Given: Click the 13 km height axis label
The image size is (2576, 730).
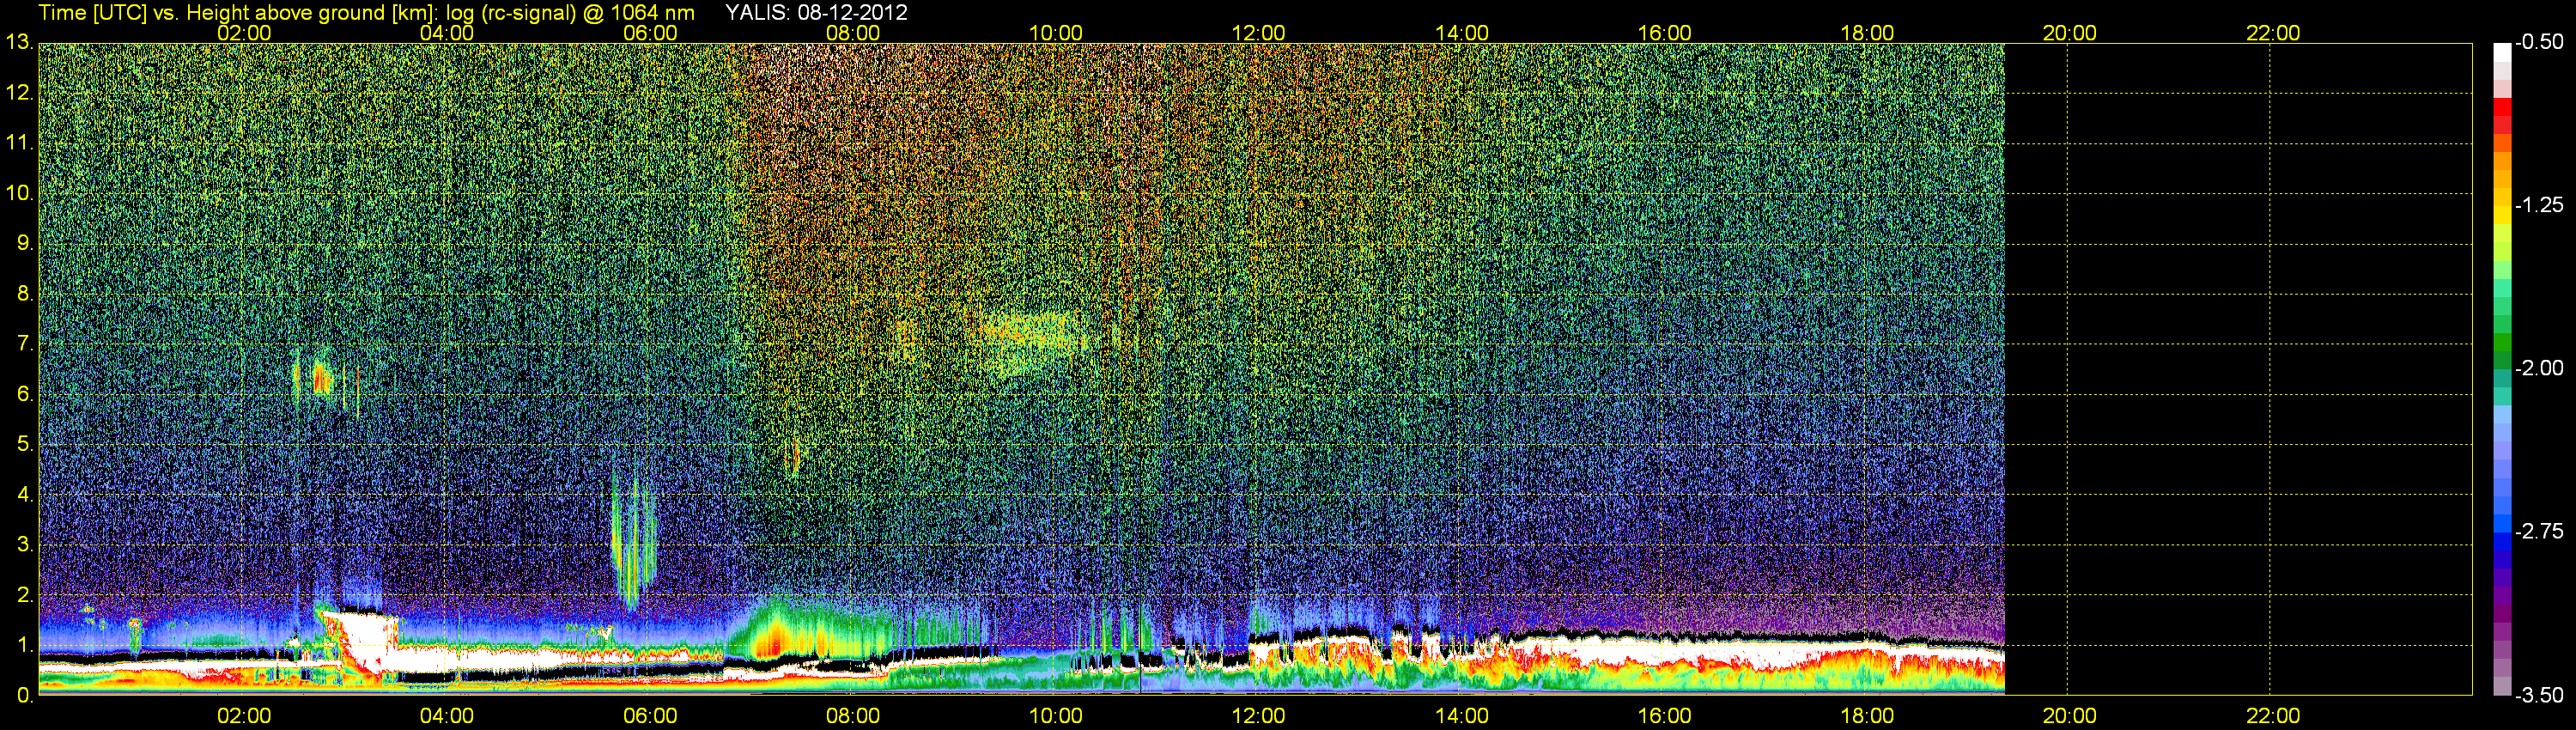Looking at the screenshot, I should [18, 42].
